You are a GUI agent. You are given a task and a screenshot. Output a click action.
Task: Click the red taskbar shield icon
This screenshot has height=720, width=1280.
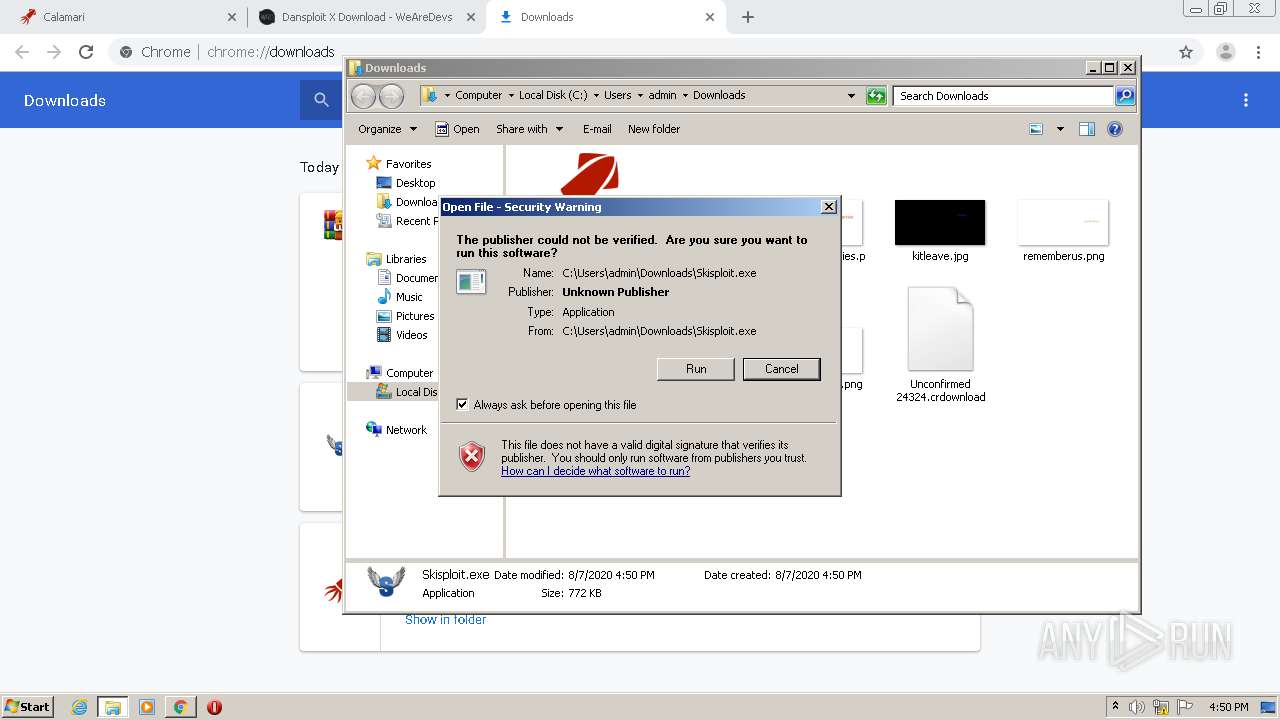coord(214,707)
